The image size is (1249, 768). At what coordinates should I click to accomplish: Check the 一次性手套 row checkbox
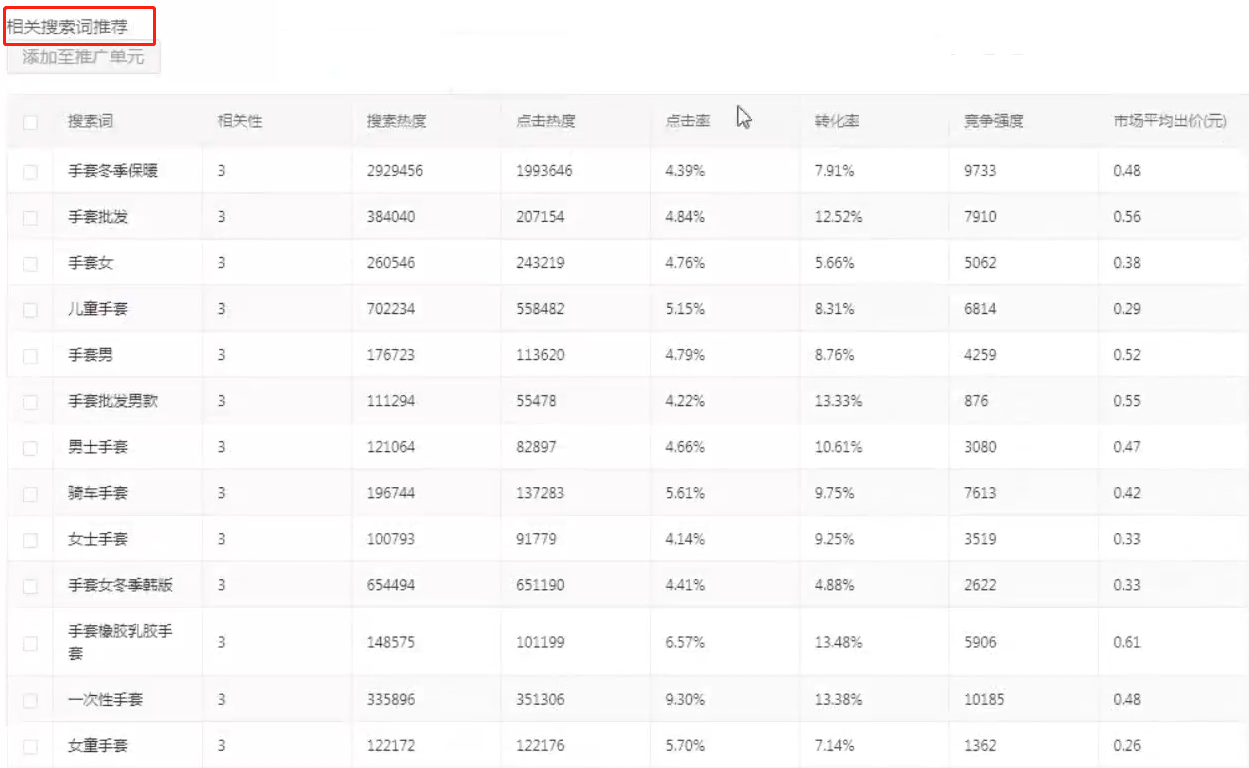click(30, 700)
